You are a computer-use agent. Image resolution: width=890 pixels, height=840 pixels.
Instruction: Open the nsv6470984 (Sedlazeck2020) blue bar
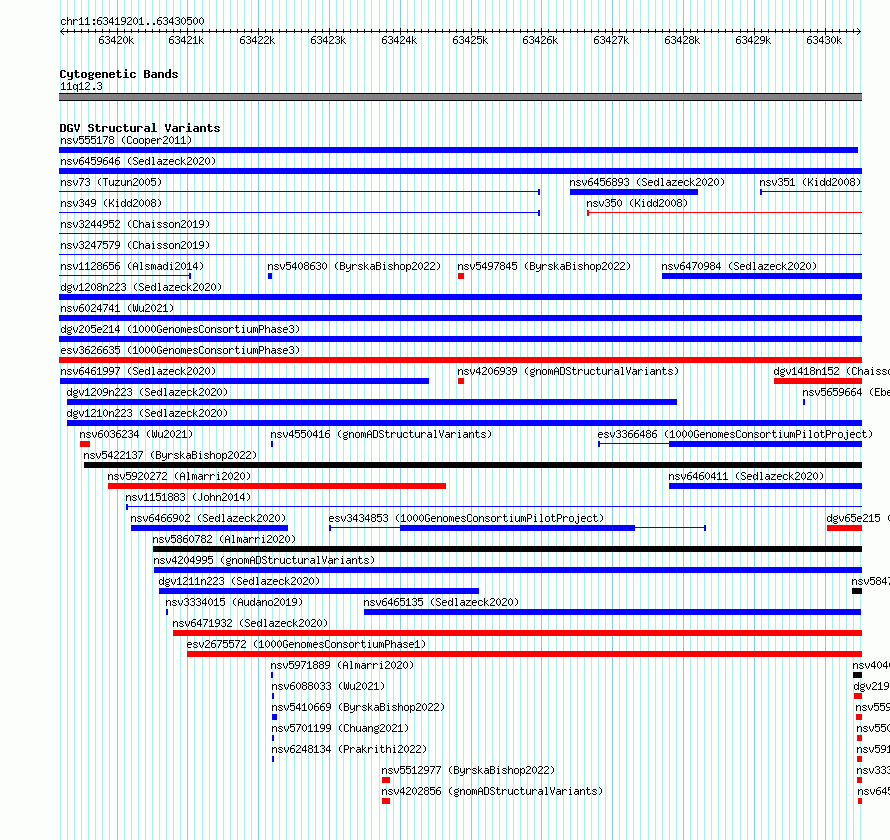pyautogui.click(x=762, y=276)
